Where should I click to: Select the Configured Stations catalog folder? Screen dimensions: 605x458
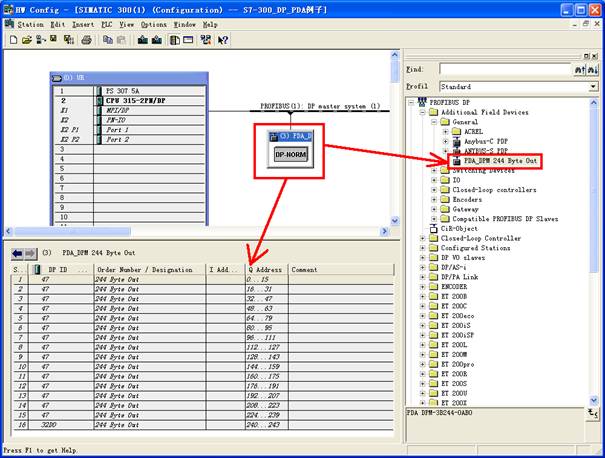[475, 248]
